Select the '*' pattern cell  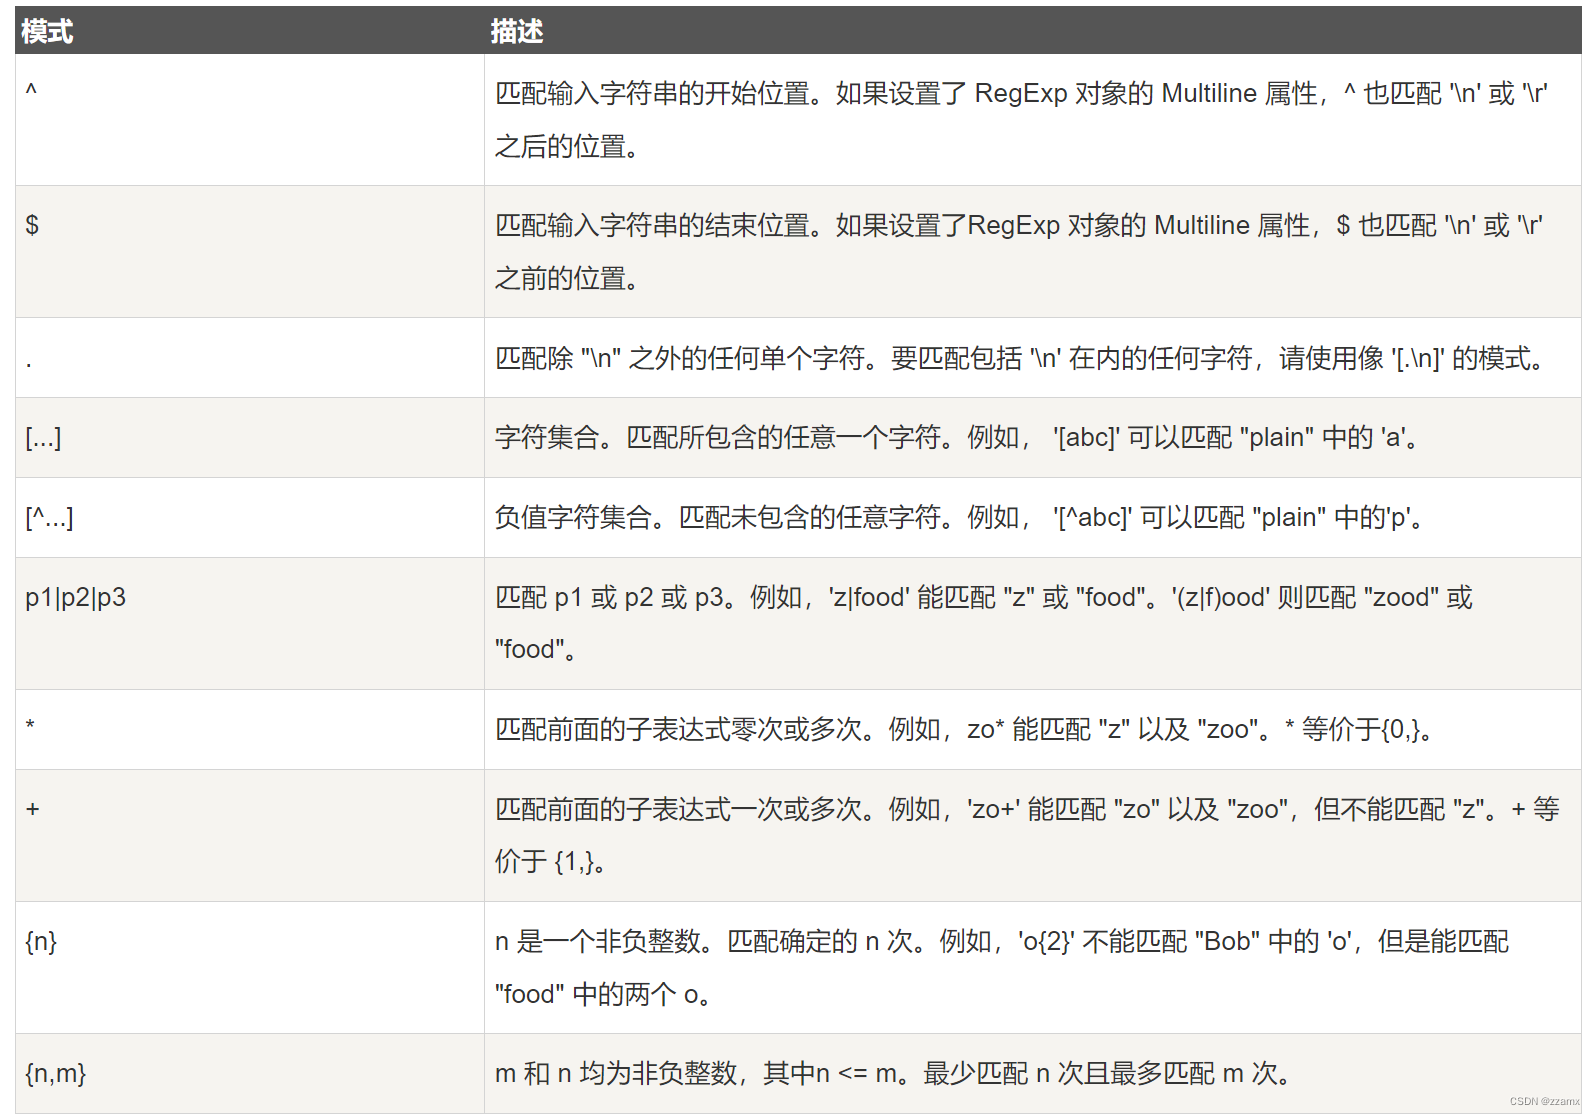pos(250,730)
